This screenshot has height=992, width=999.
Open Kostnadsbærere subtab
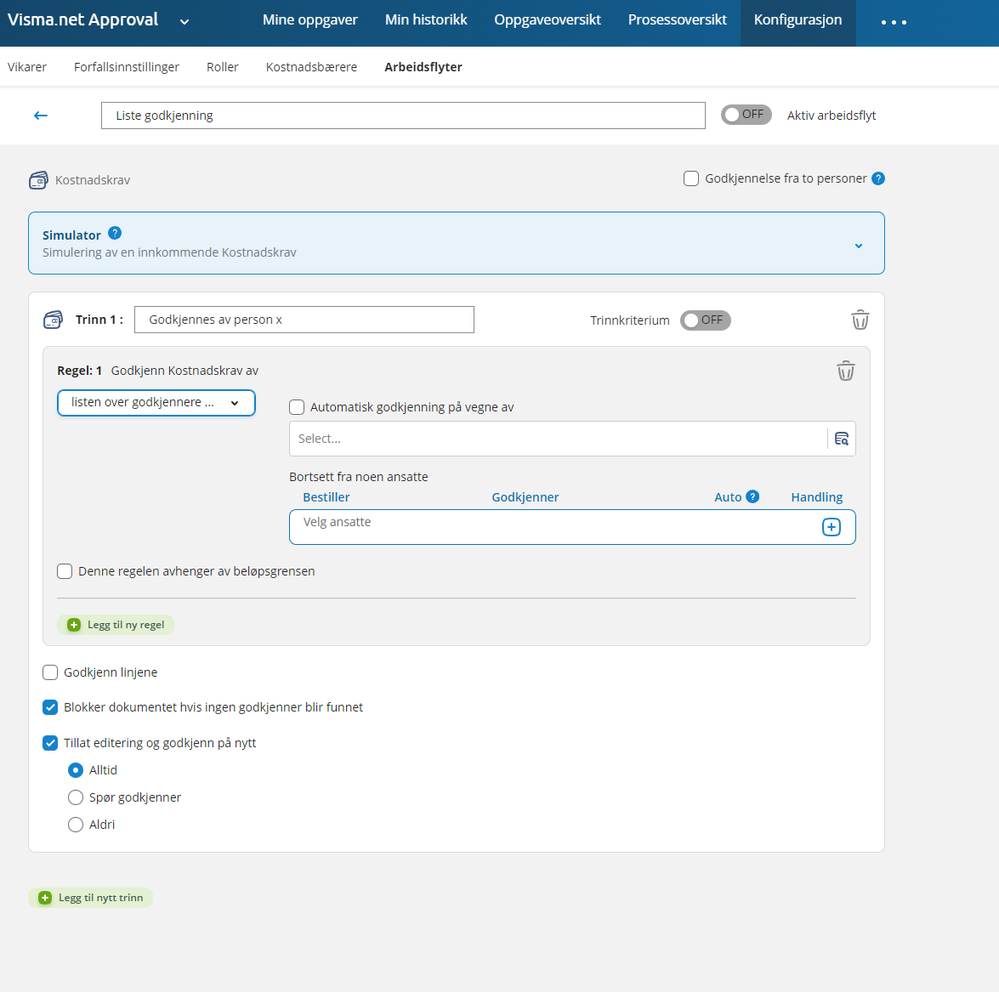tap(312, 67)
